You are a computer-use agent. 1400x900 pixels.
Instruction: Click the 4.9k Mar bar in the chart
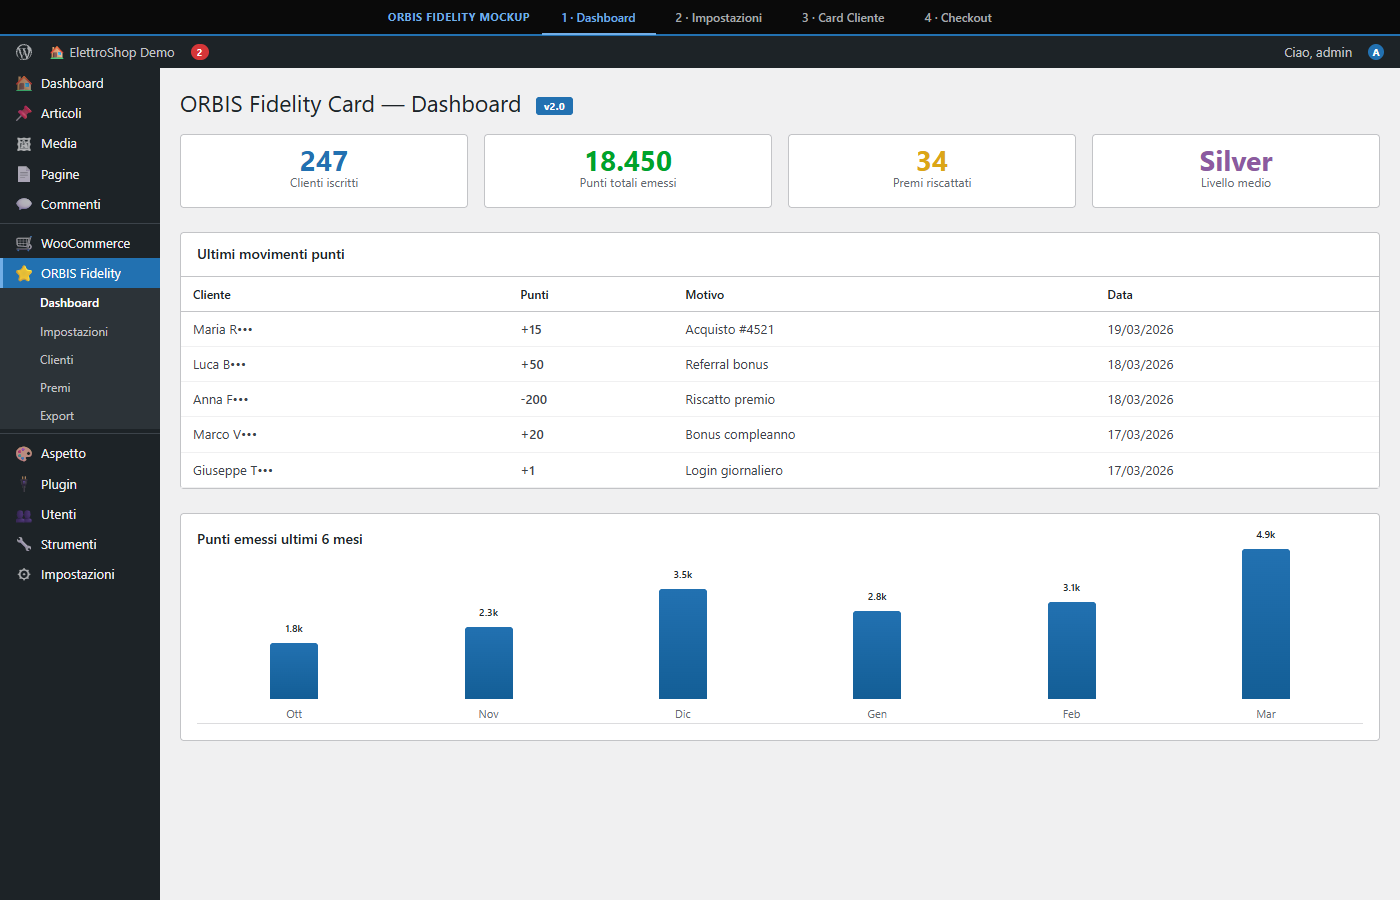tap(1265, 623)
